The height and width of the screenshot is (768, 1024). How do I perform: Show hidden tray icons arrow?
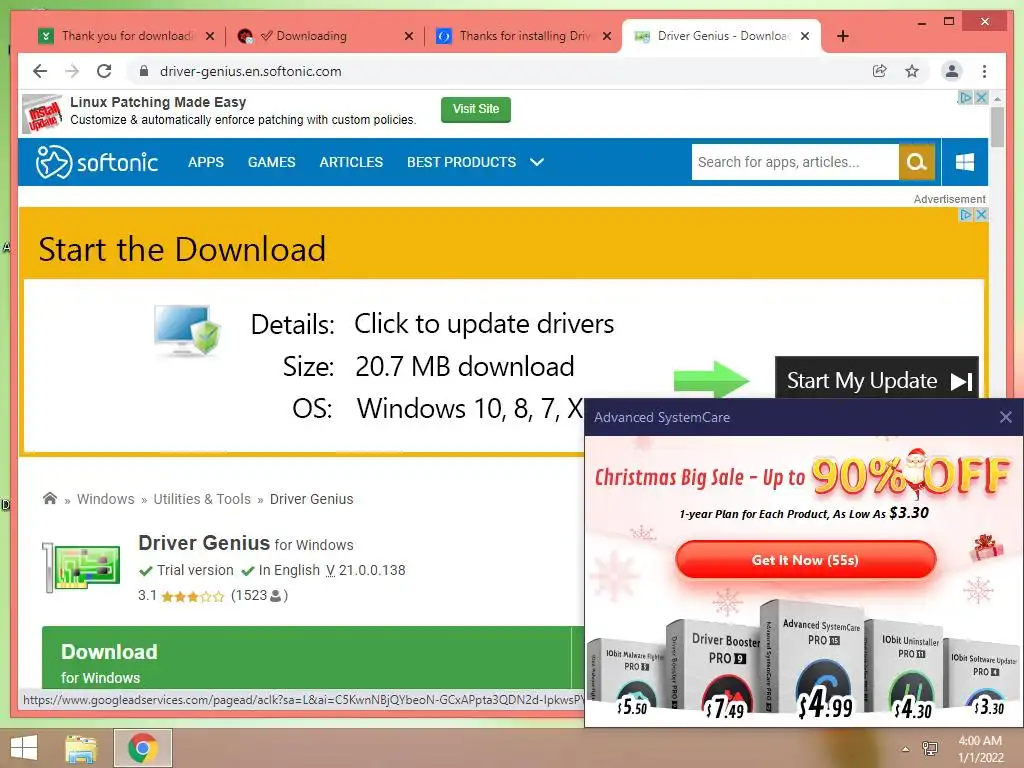click(905, 749)
